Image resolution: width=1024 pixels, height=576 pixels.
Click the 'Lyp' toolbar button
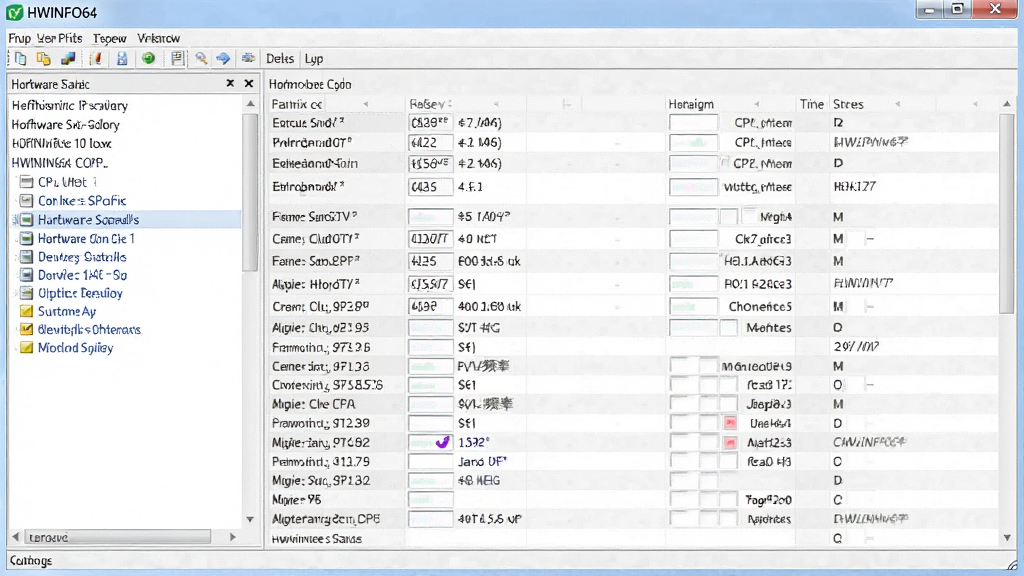(x=313, y=59)
